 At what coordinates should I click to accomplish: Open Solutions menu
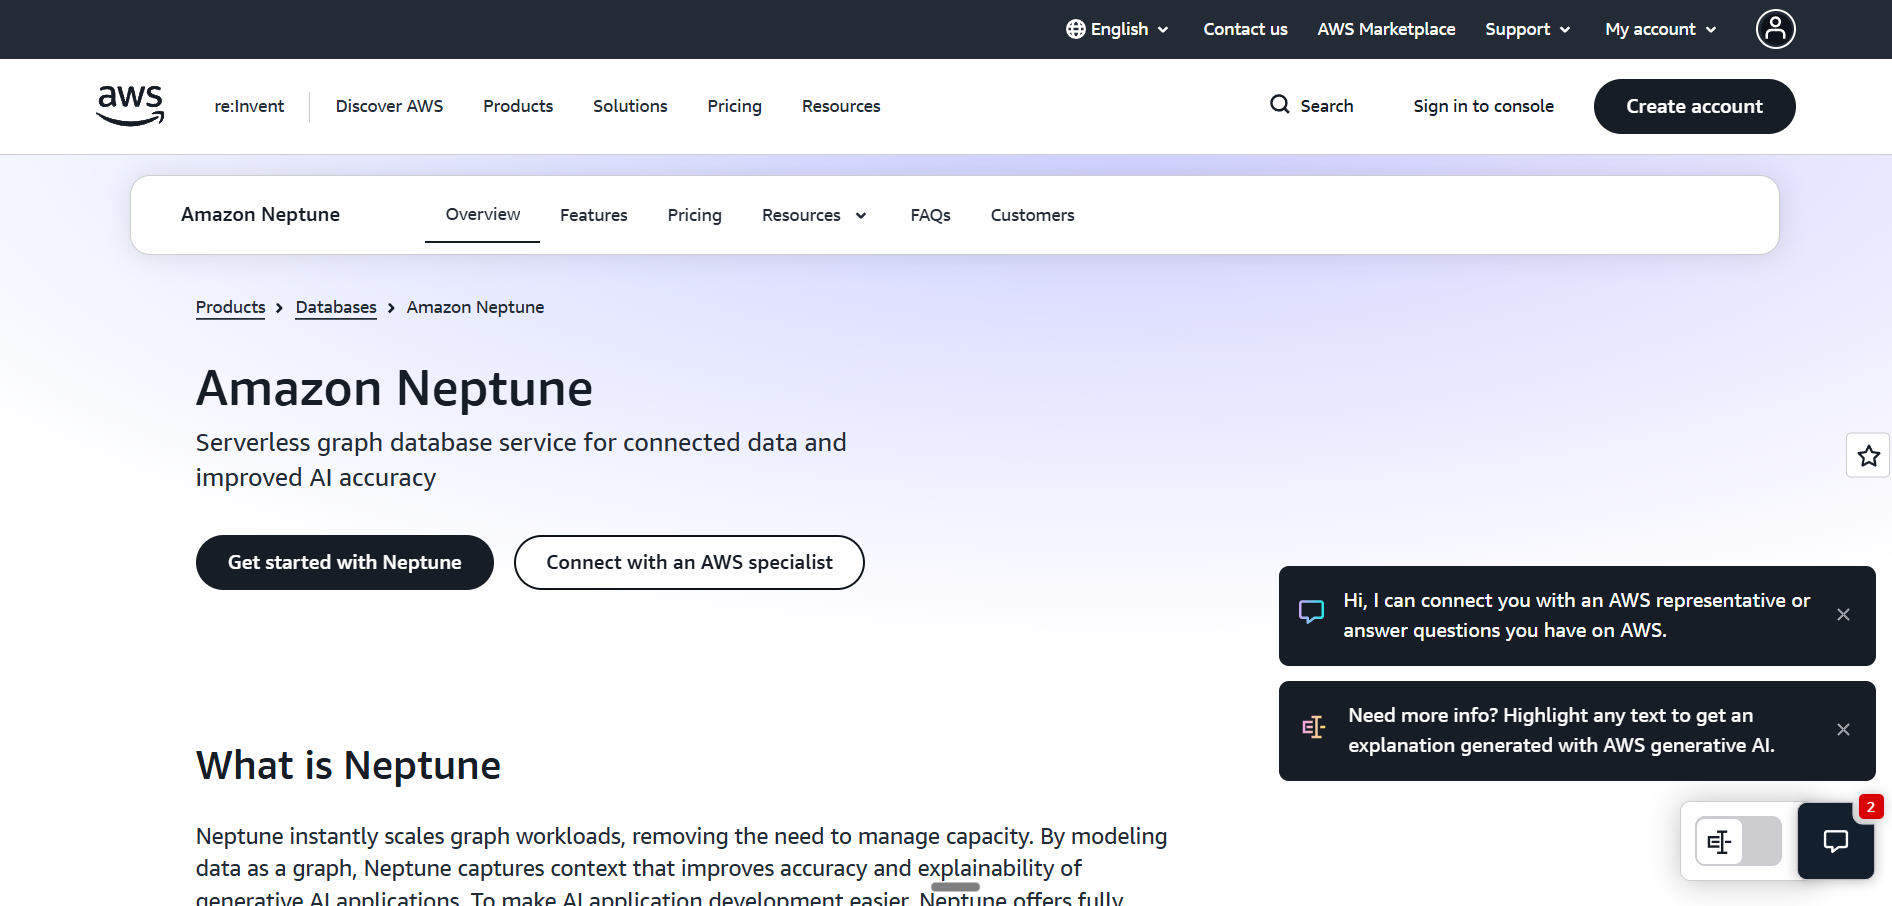point(630,106)
